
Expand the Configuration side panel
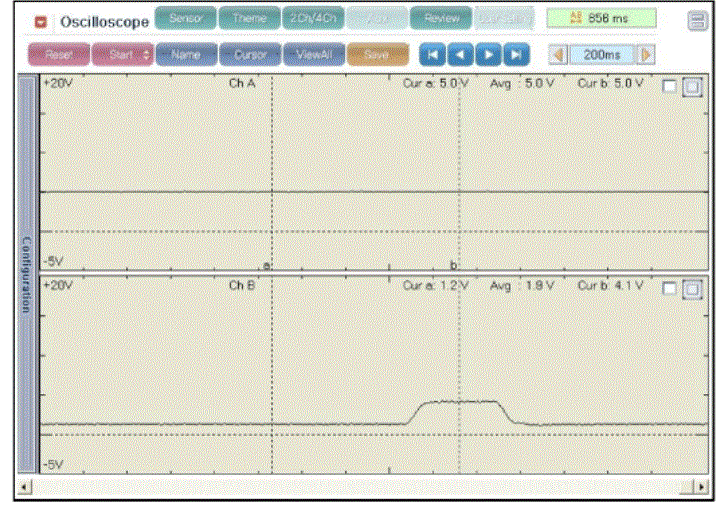(x=26, y=274)
